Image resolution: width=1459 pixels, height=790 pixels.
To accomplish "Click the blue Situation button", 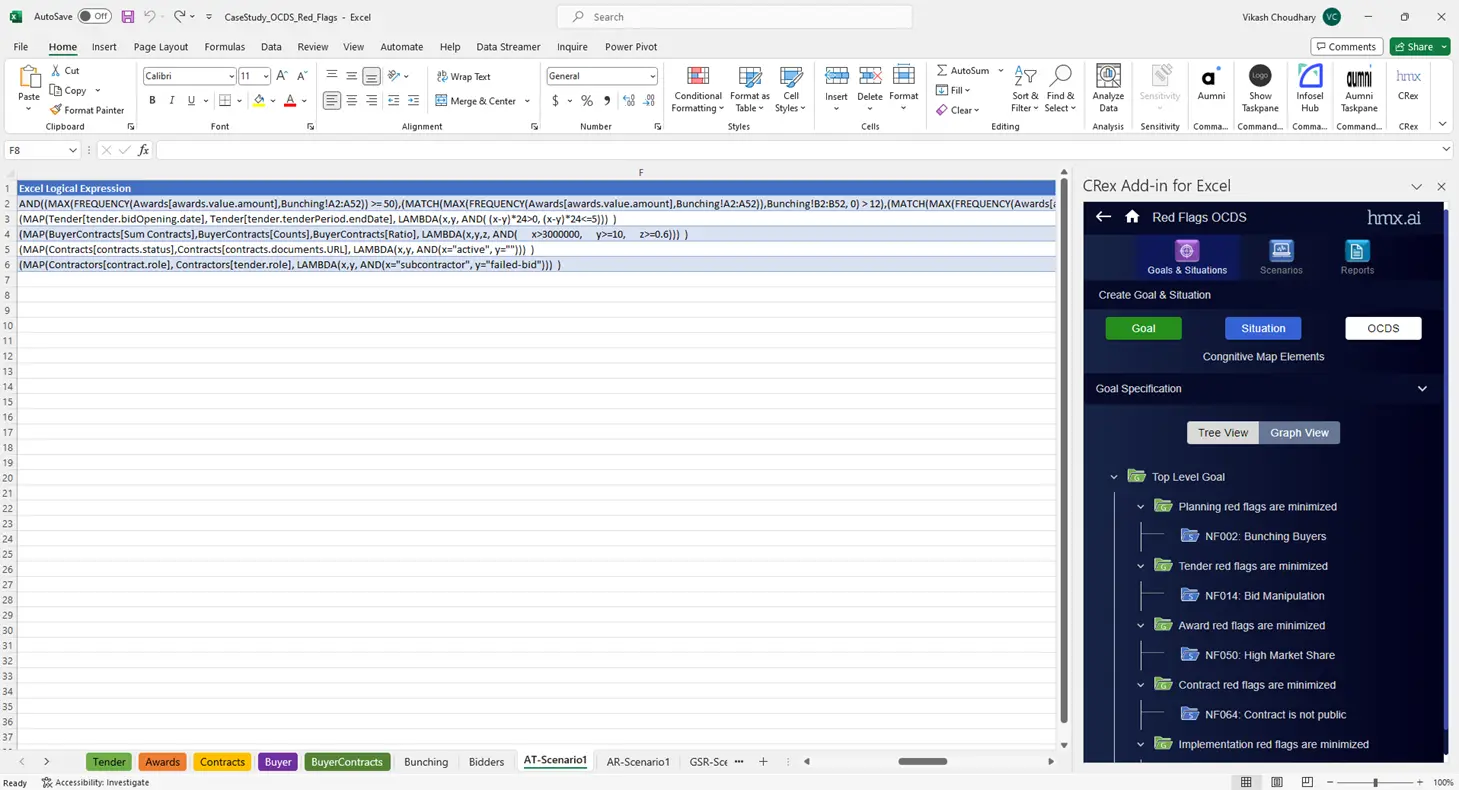I will click(1263, 328).
